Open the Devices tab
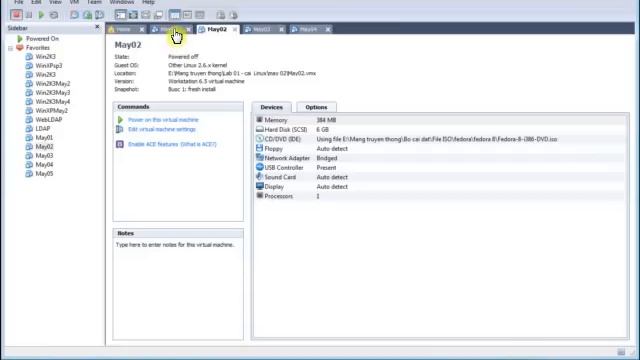640x360 pixels. [271, 107]
